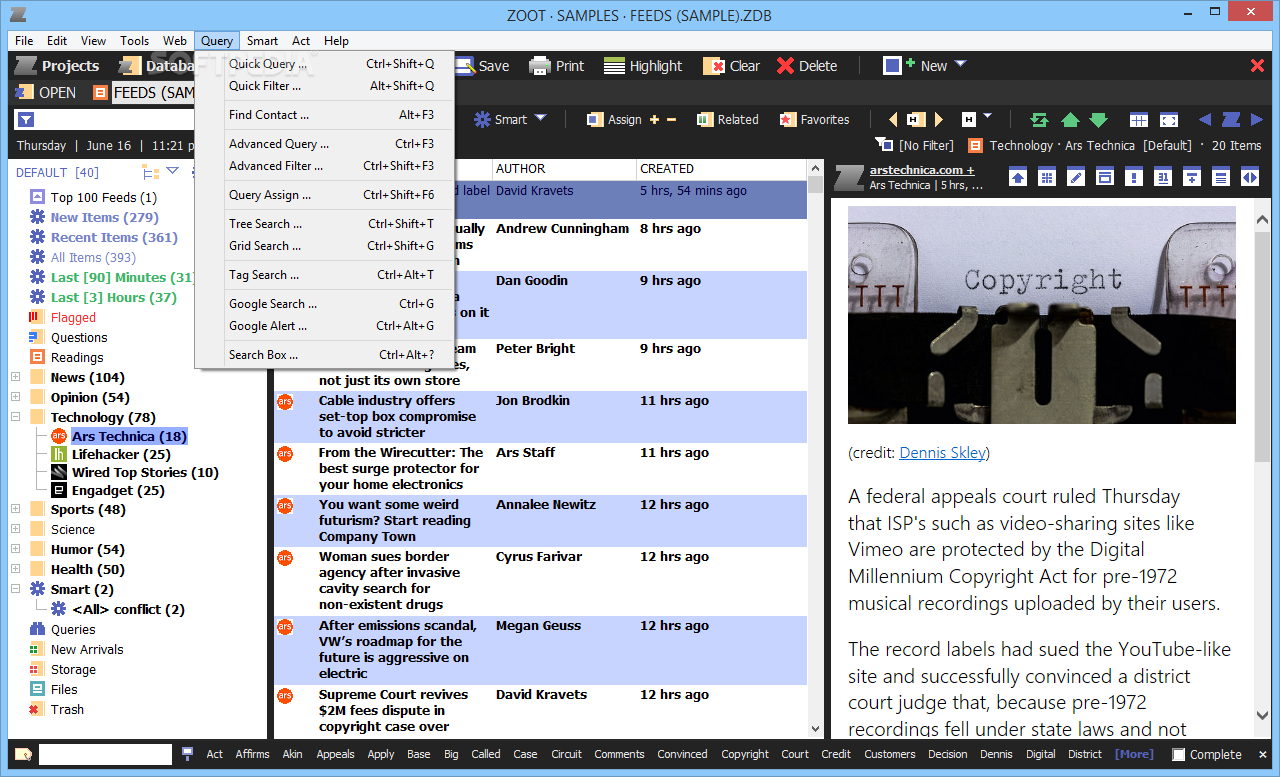
Task: Click the fullscreen expand icon
Action: (1169, 120)
